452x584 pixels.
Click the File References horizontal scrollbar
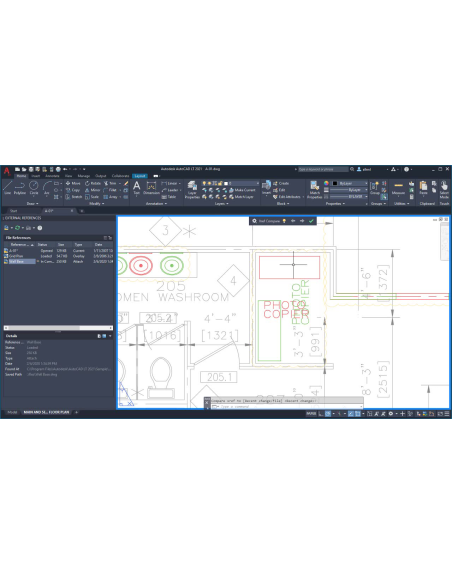coord(58,328)
